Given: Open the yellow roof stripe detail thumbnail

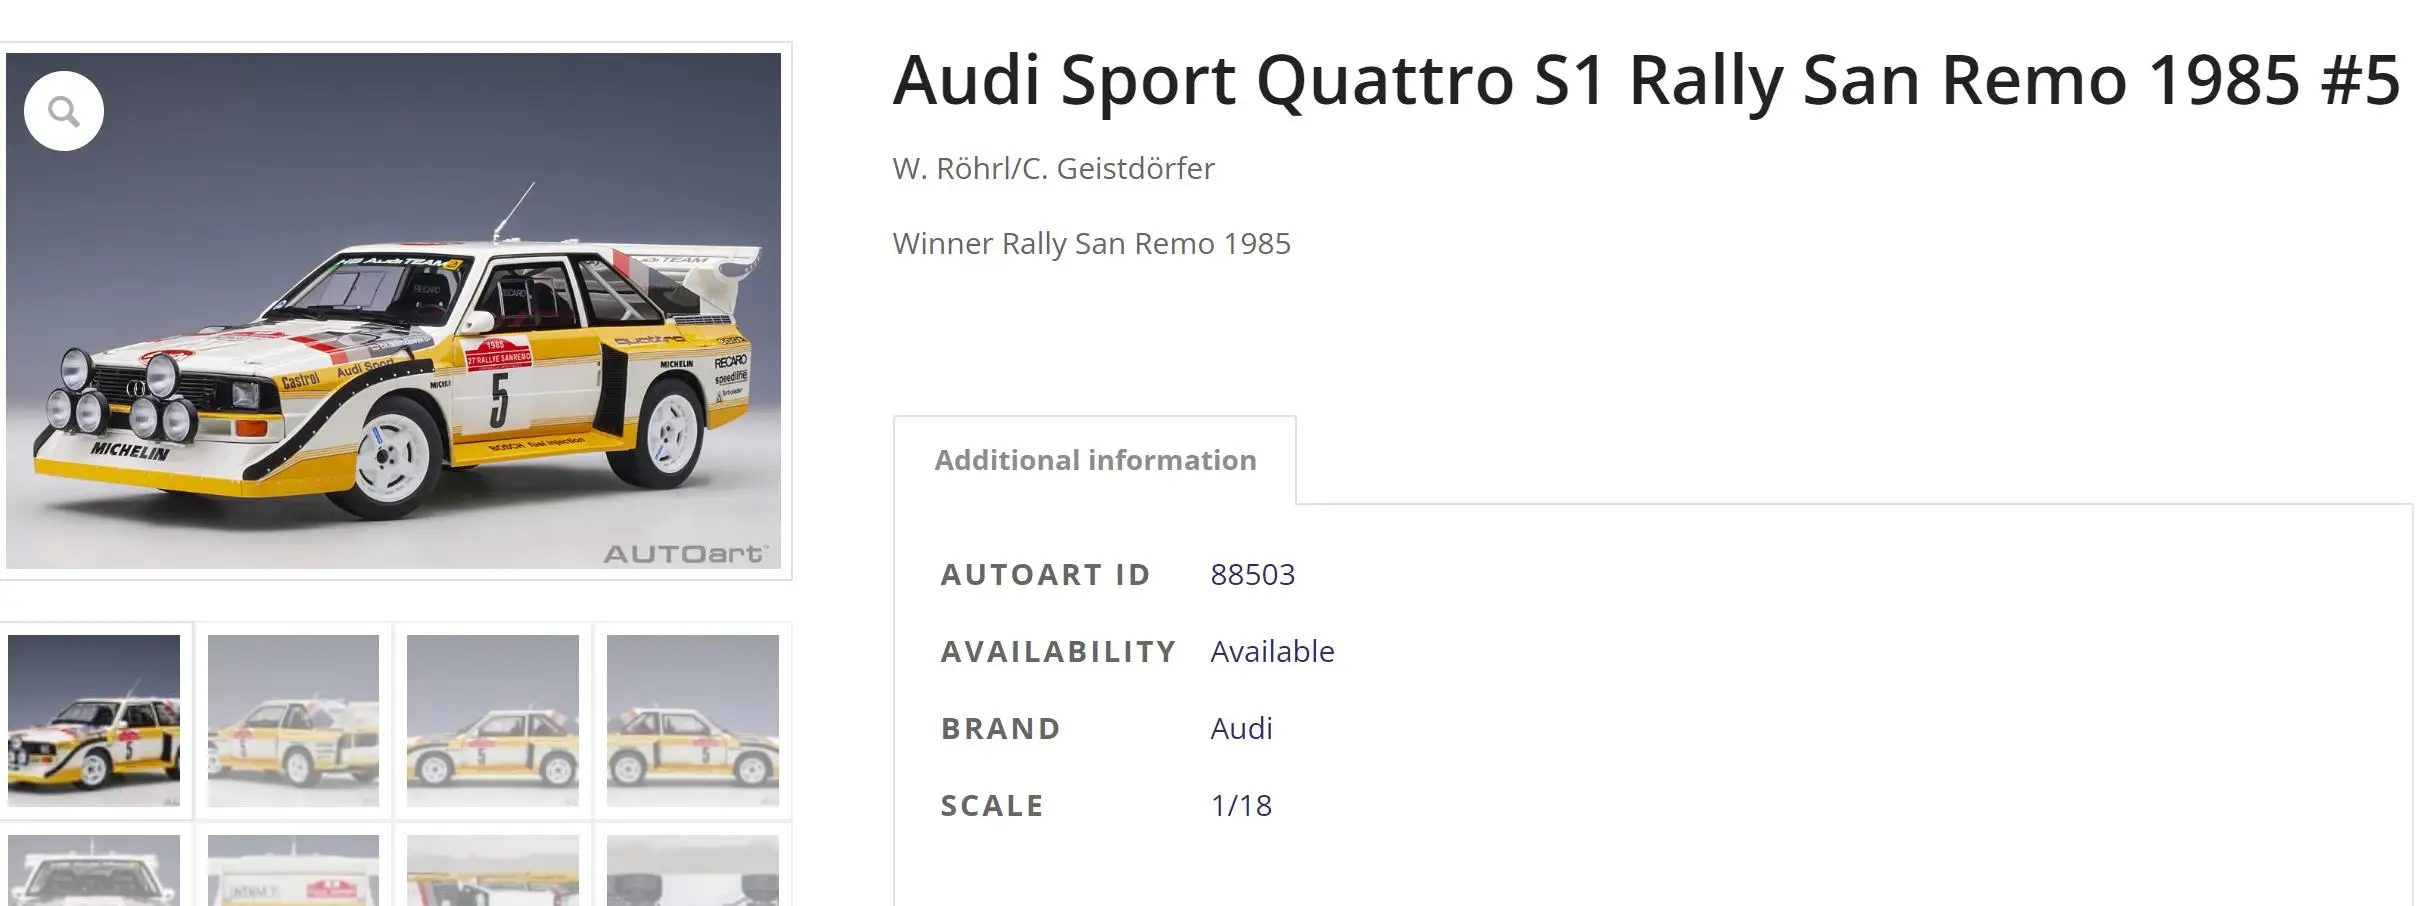Looking at the screenshot, I should point(493,870).
